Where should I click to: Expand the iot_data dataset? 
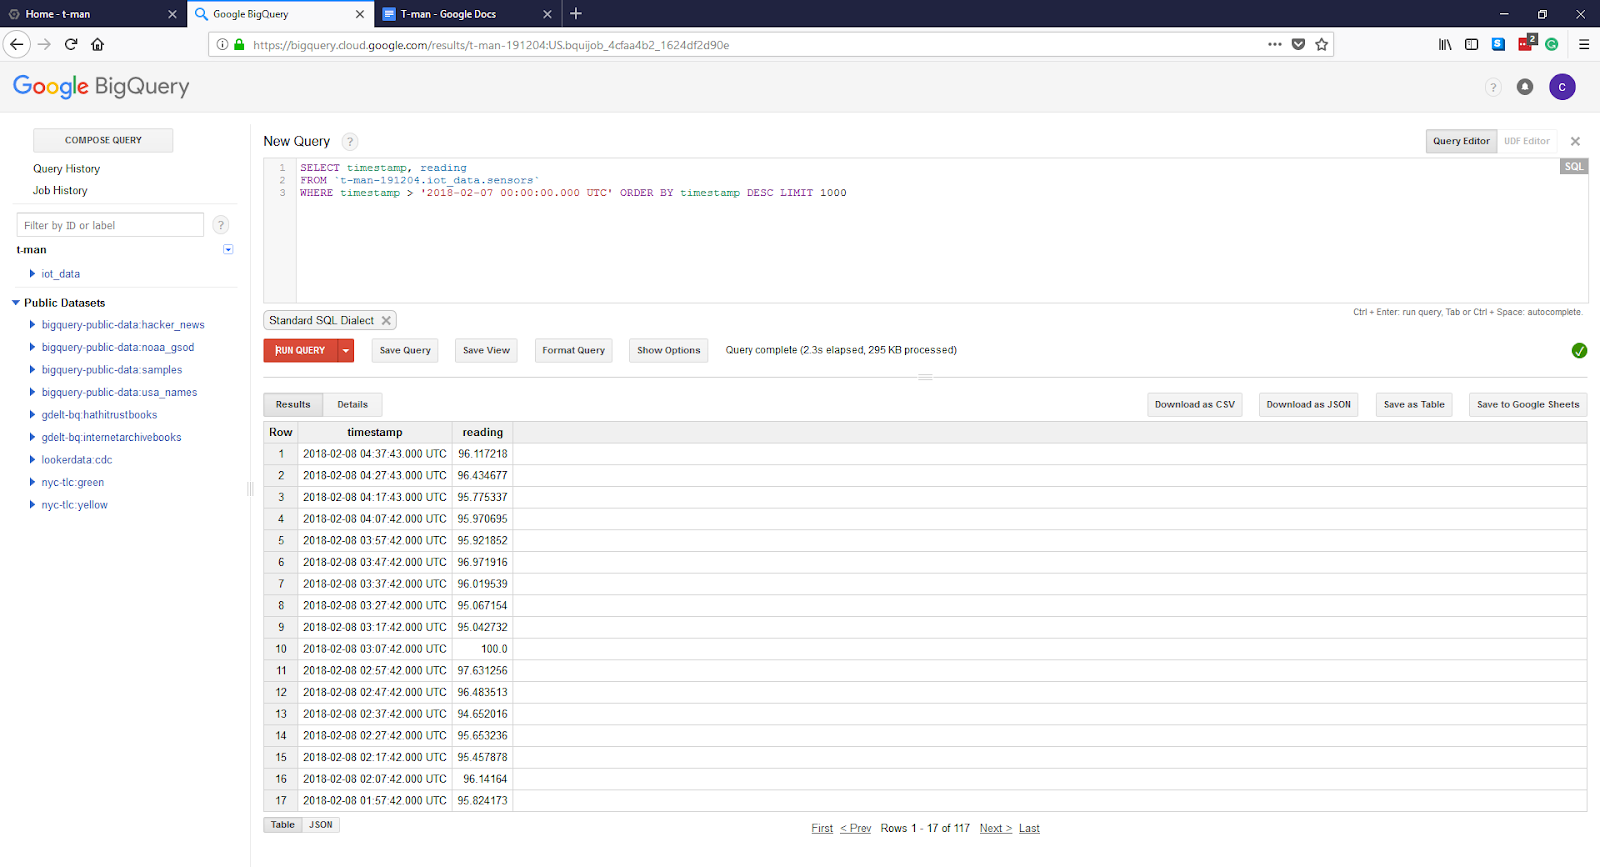[32, 274]
